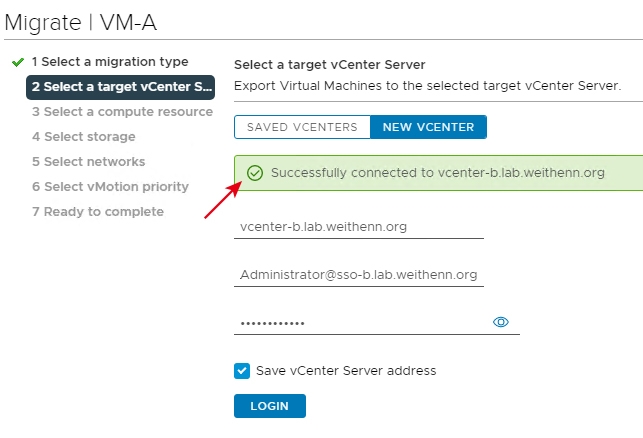The image size is (643, 438).
Task: Jump to step 5 Select networks
Action: tap(89, 162)
